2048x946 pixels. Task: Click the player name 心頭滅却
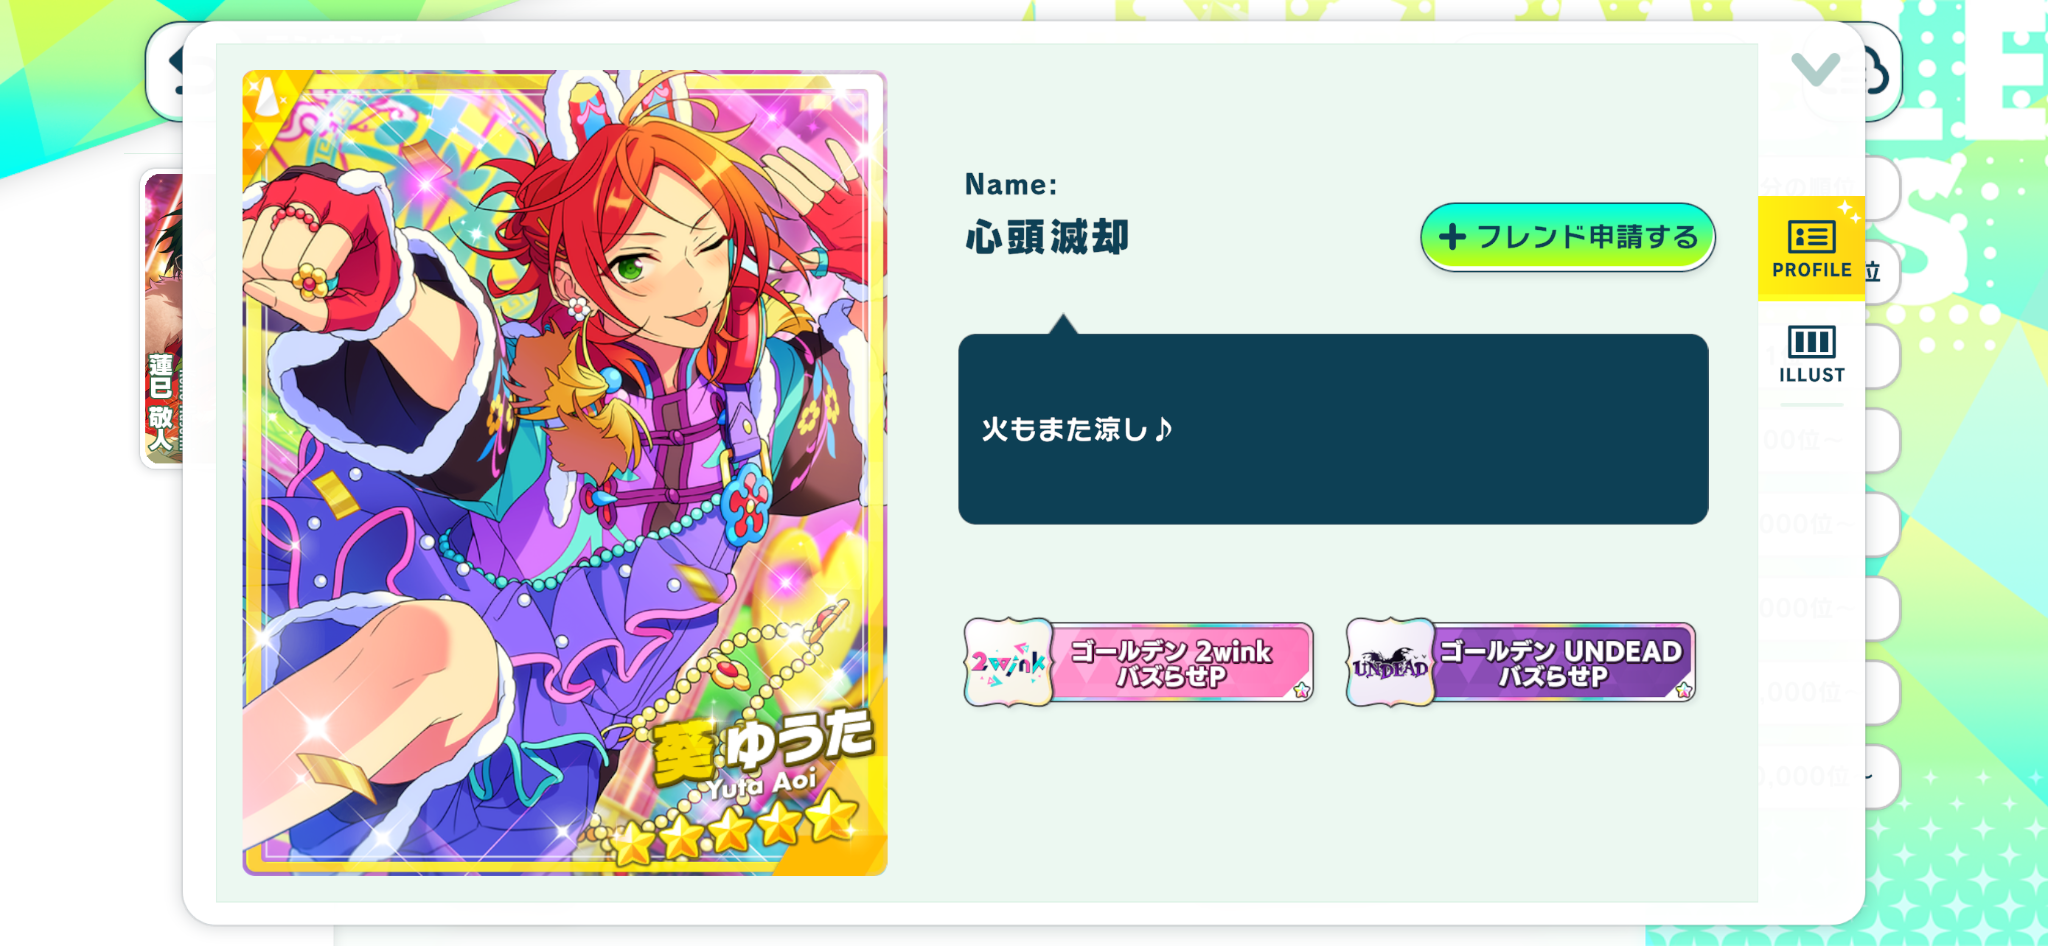[1047, 238]
